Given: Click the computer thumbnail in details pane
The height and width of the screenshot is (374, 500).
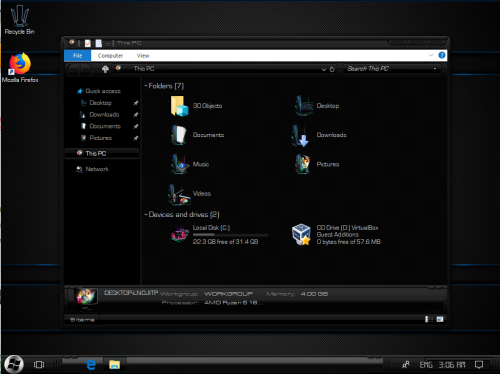Looking at the screenshot, I should pyautogui.click(x=86, y=296).
